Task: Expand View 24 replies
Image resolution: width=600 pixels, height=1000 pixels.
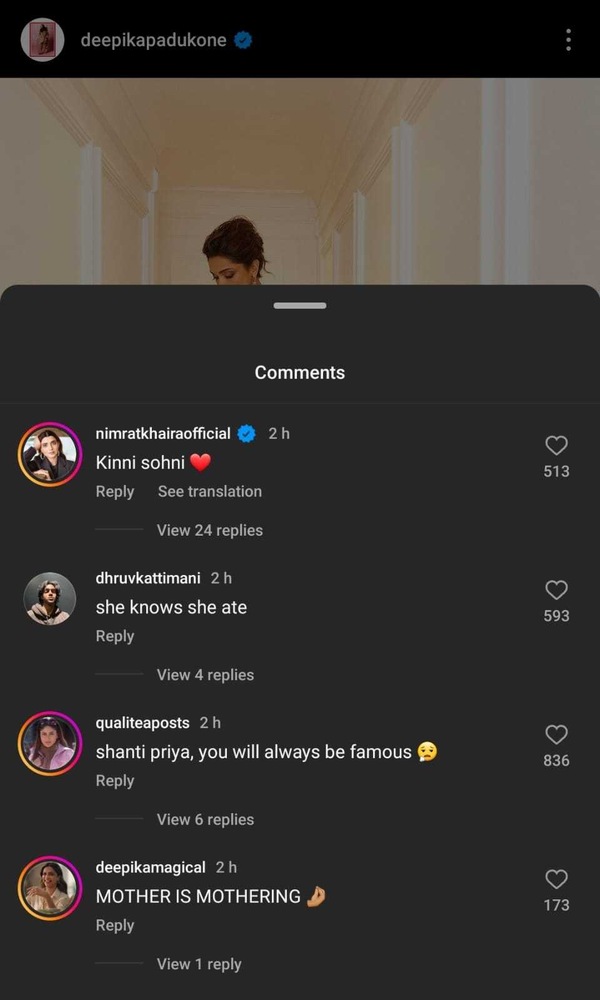Action: pyautogui.click(x=209, y=530)
